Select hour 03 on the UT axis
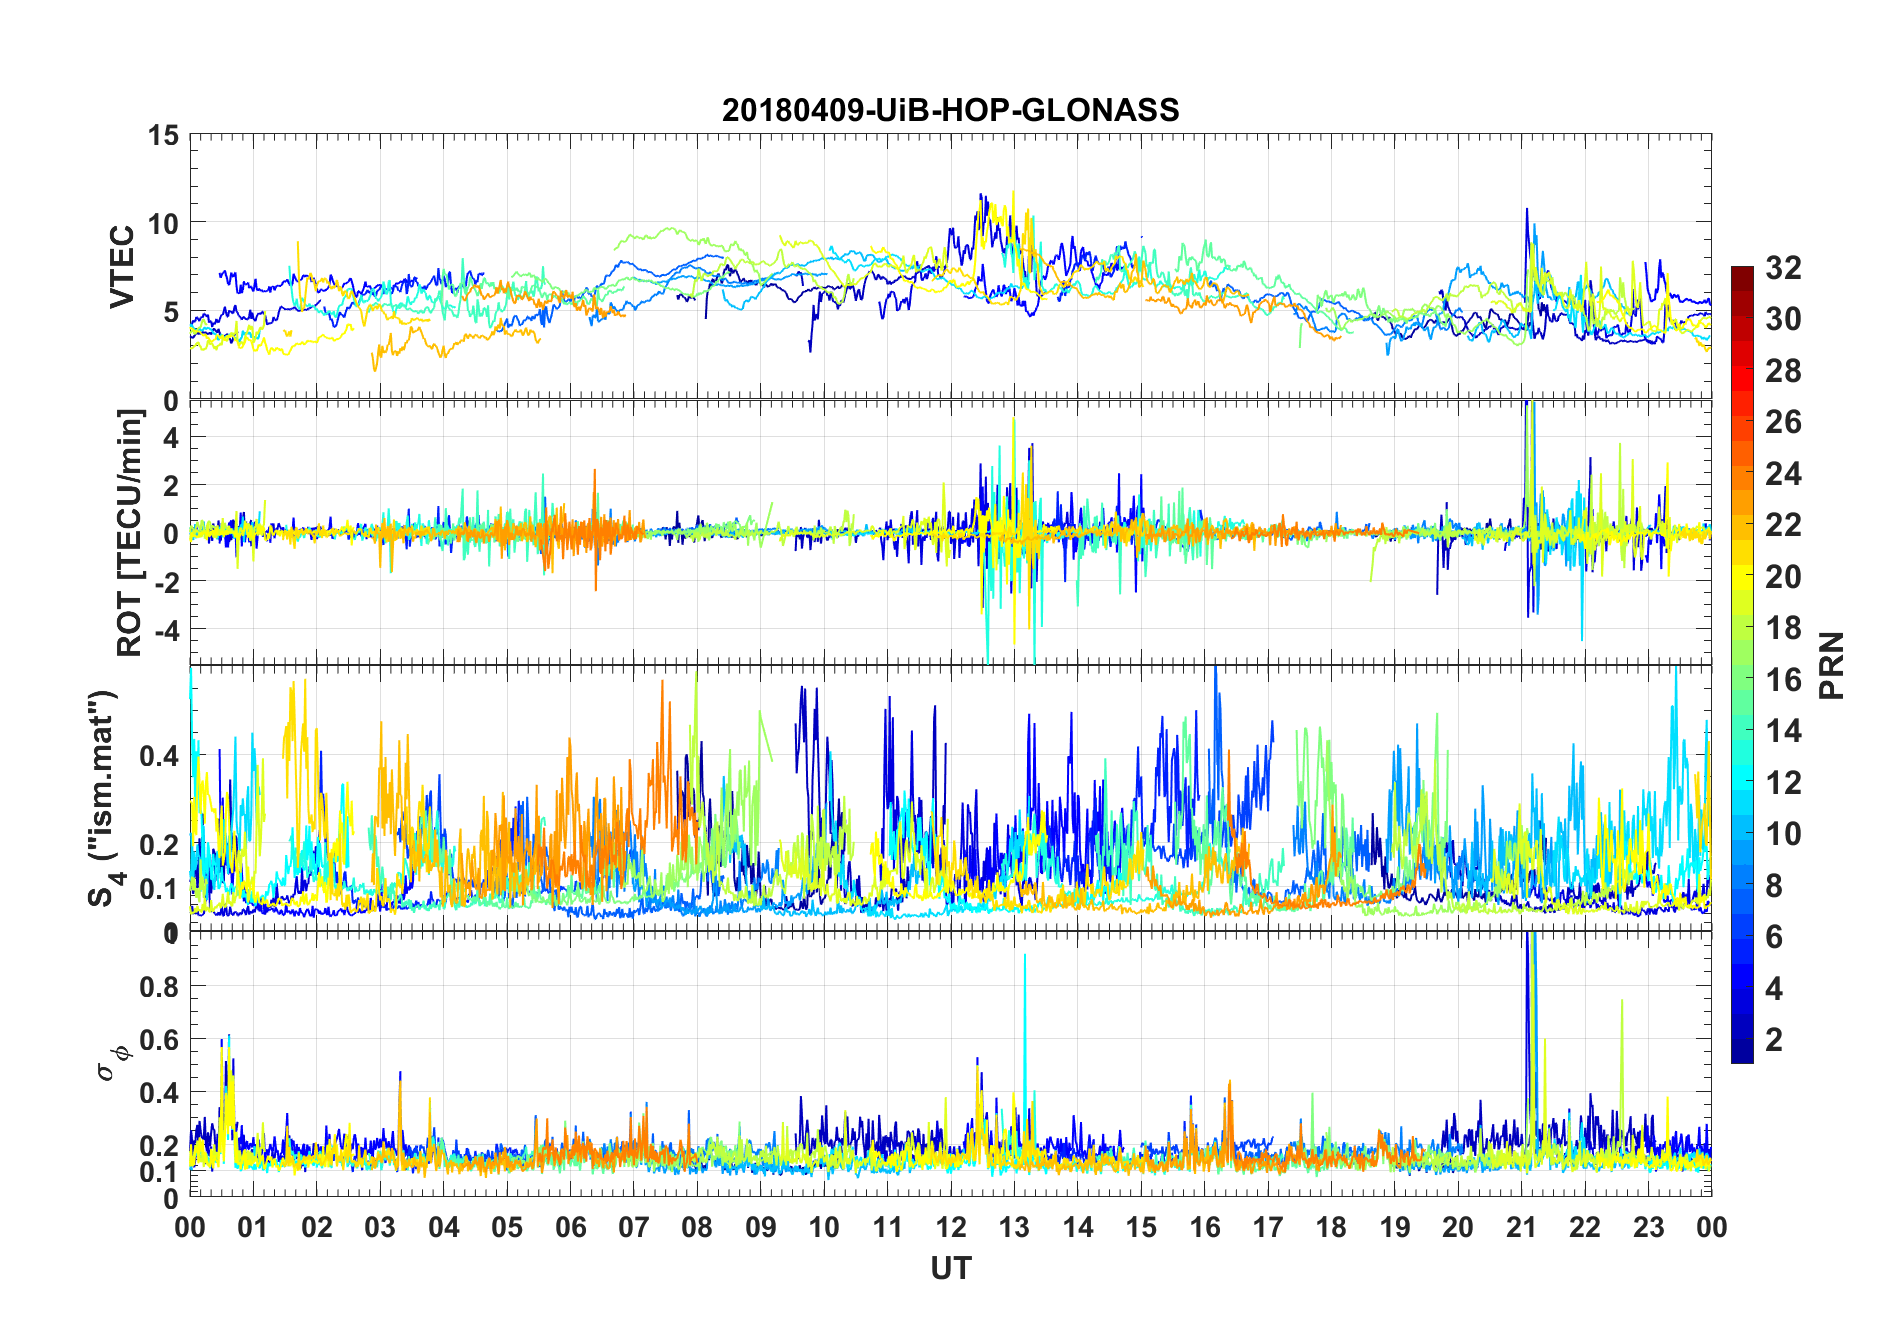The width and height of the screenshot is (1902, 1330). tap(380, 1226)
